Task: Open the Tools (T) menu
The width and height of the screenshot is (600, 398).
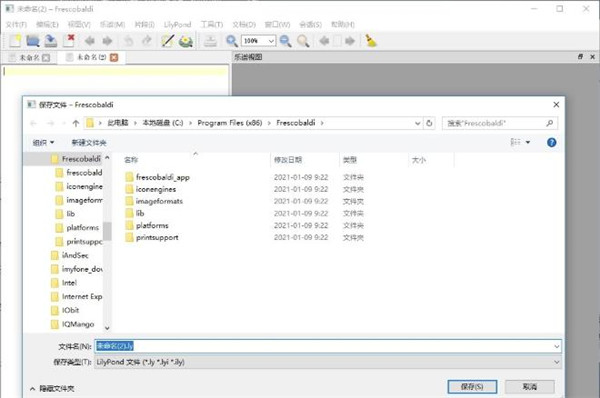Action: pos(212,24)
